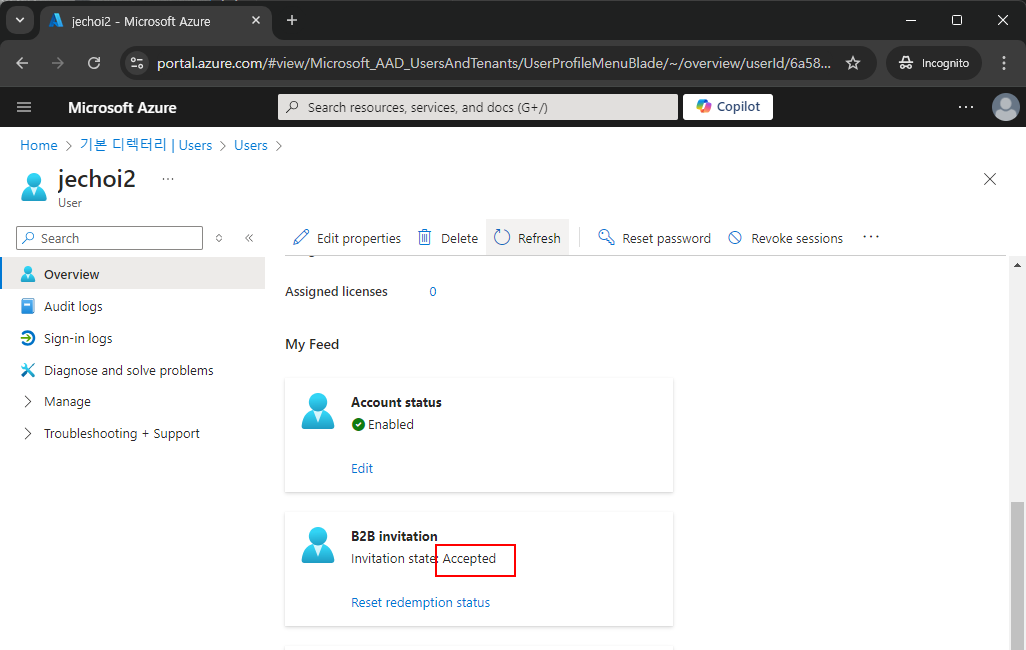Click the Enabled status text

[x=391, y=424]
